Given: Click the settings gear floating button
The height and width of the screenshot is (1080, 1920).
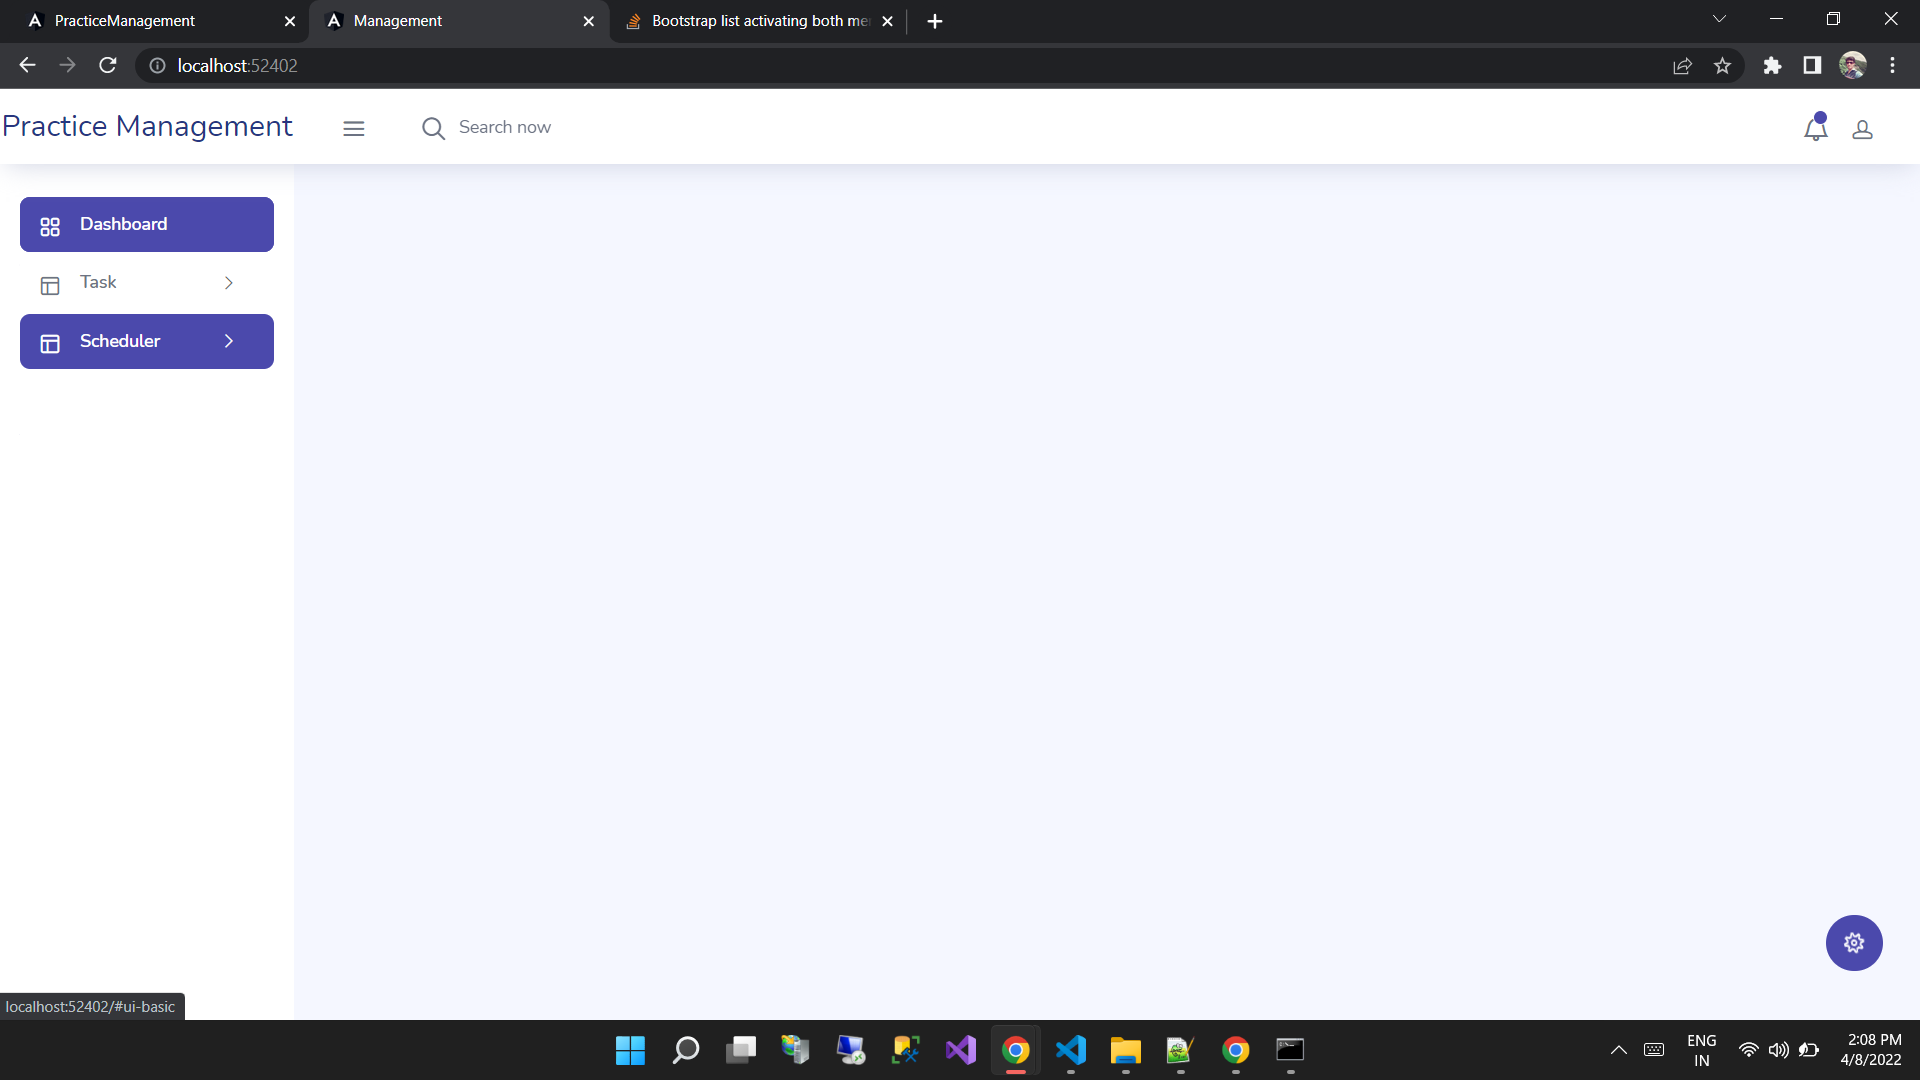Looking at the screenshot, I should 1853,942.
